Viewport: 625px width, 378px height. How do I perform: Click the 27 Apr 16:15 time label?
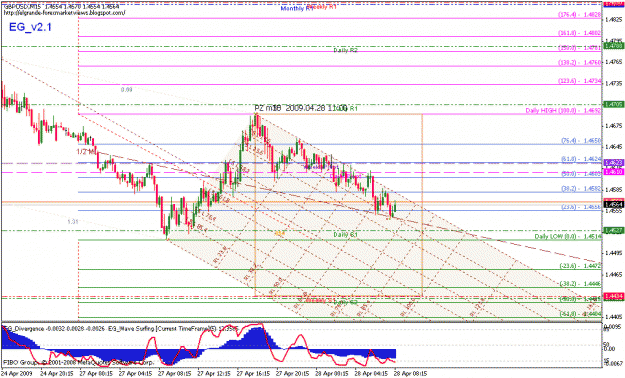(253, 374)
